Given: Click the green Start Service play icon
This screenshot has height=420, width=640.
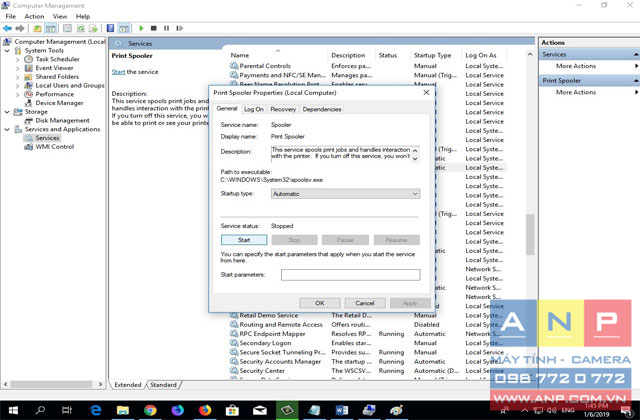Looking at the screenshot, I should 141,28.
